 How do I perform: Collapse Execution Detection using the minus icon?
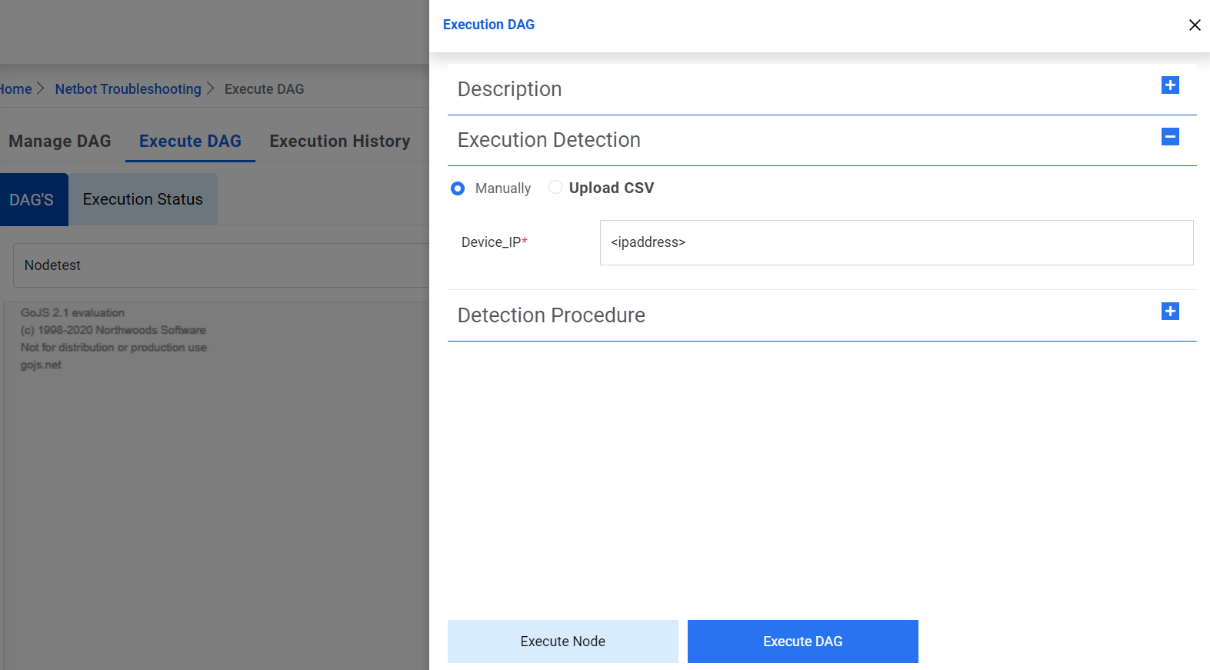[1170, 137]
